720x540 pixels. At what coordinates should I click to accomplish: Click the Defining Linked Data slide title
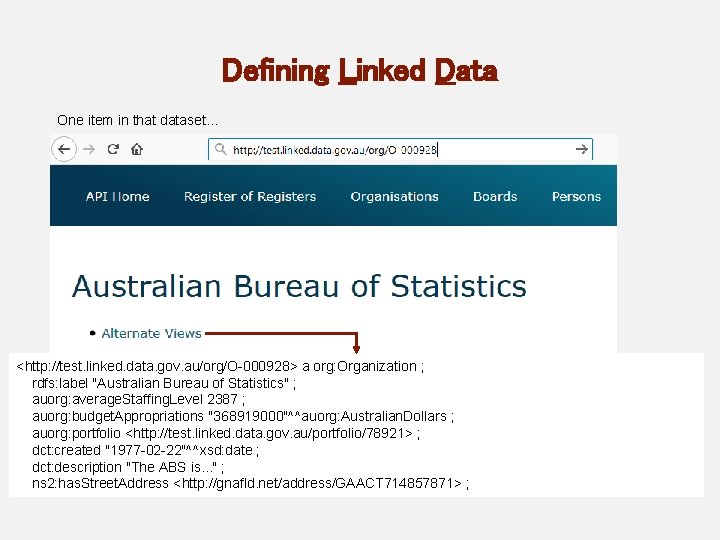click(x=360, y=71)
